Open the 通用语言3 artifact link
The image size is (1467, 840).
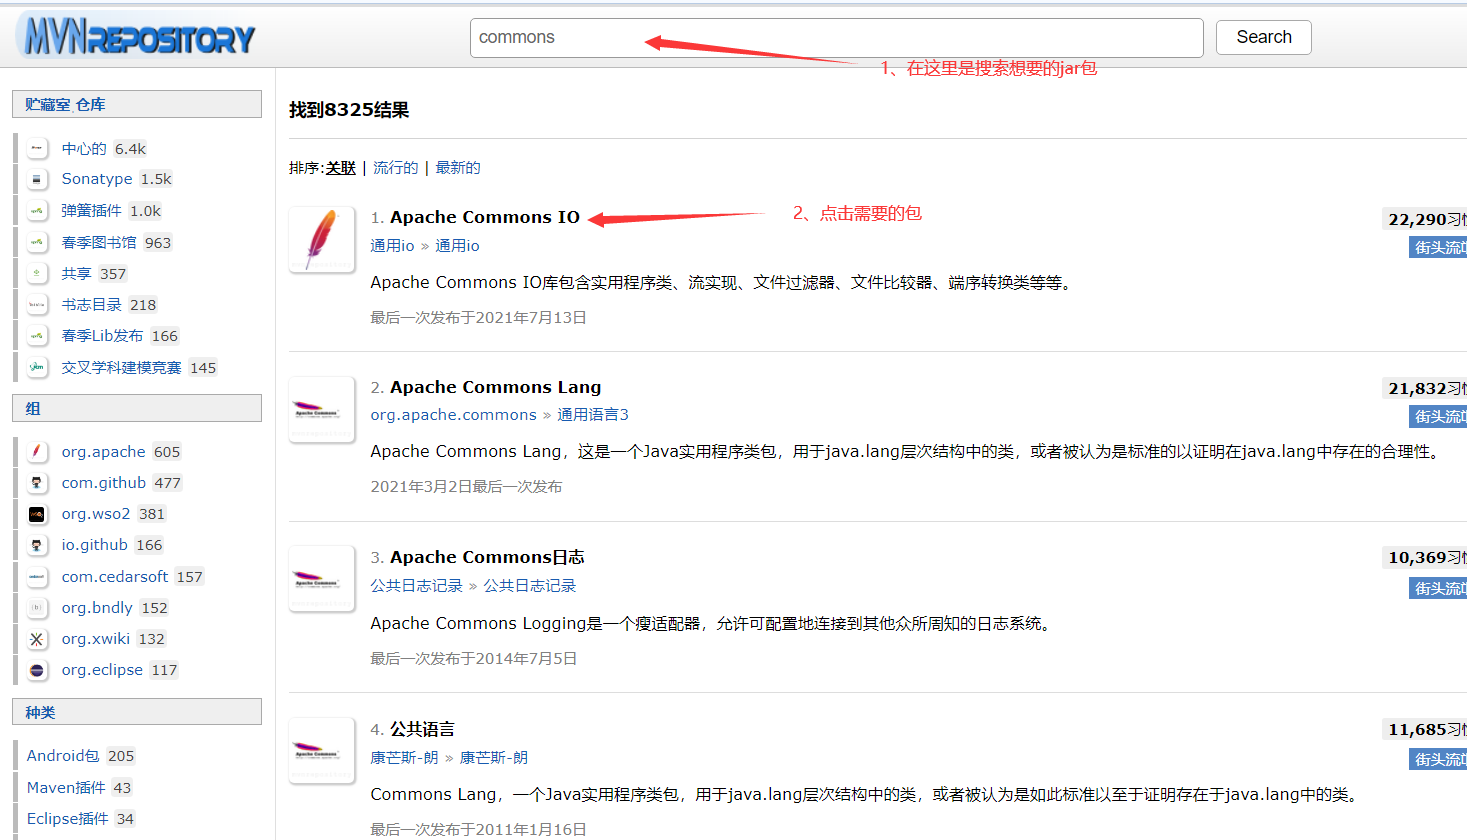point(593,415)
